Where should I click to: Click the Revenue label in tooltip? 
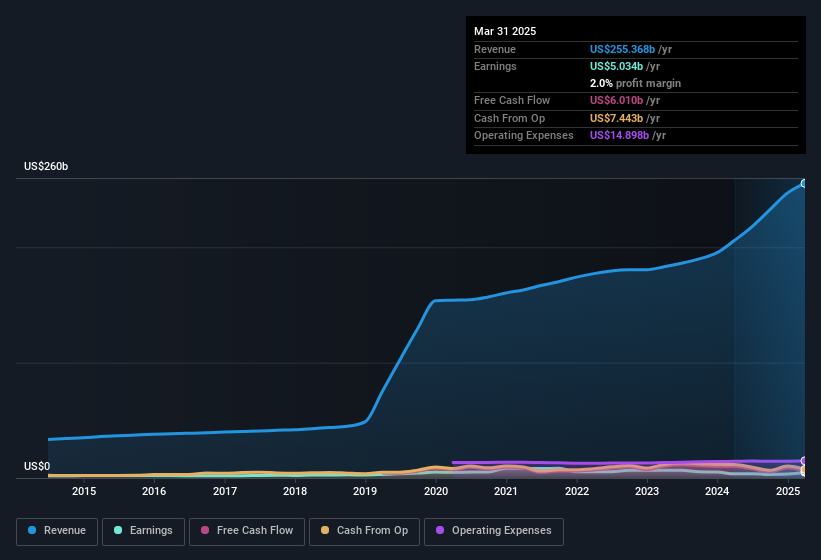(495, 49)
